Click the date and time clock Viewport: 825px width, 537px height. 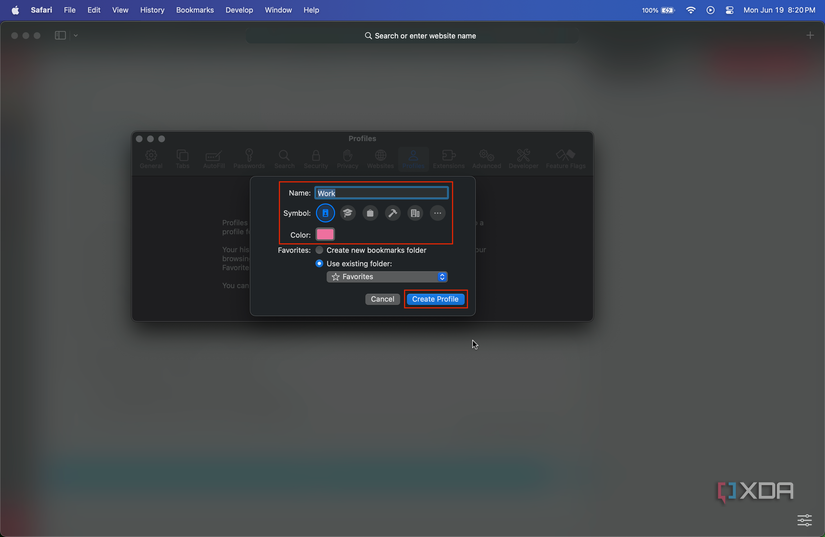click(x=779, y=10)
